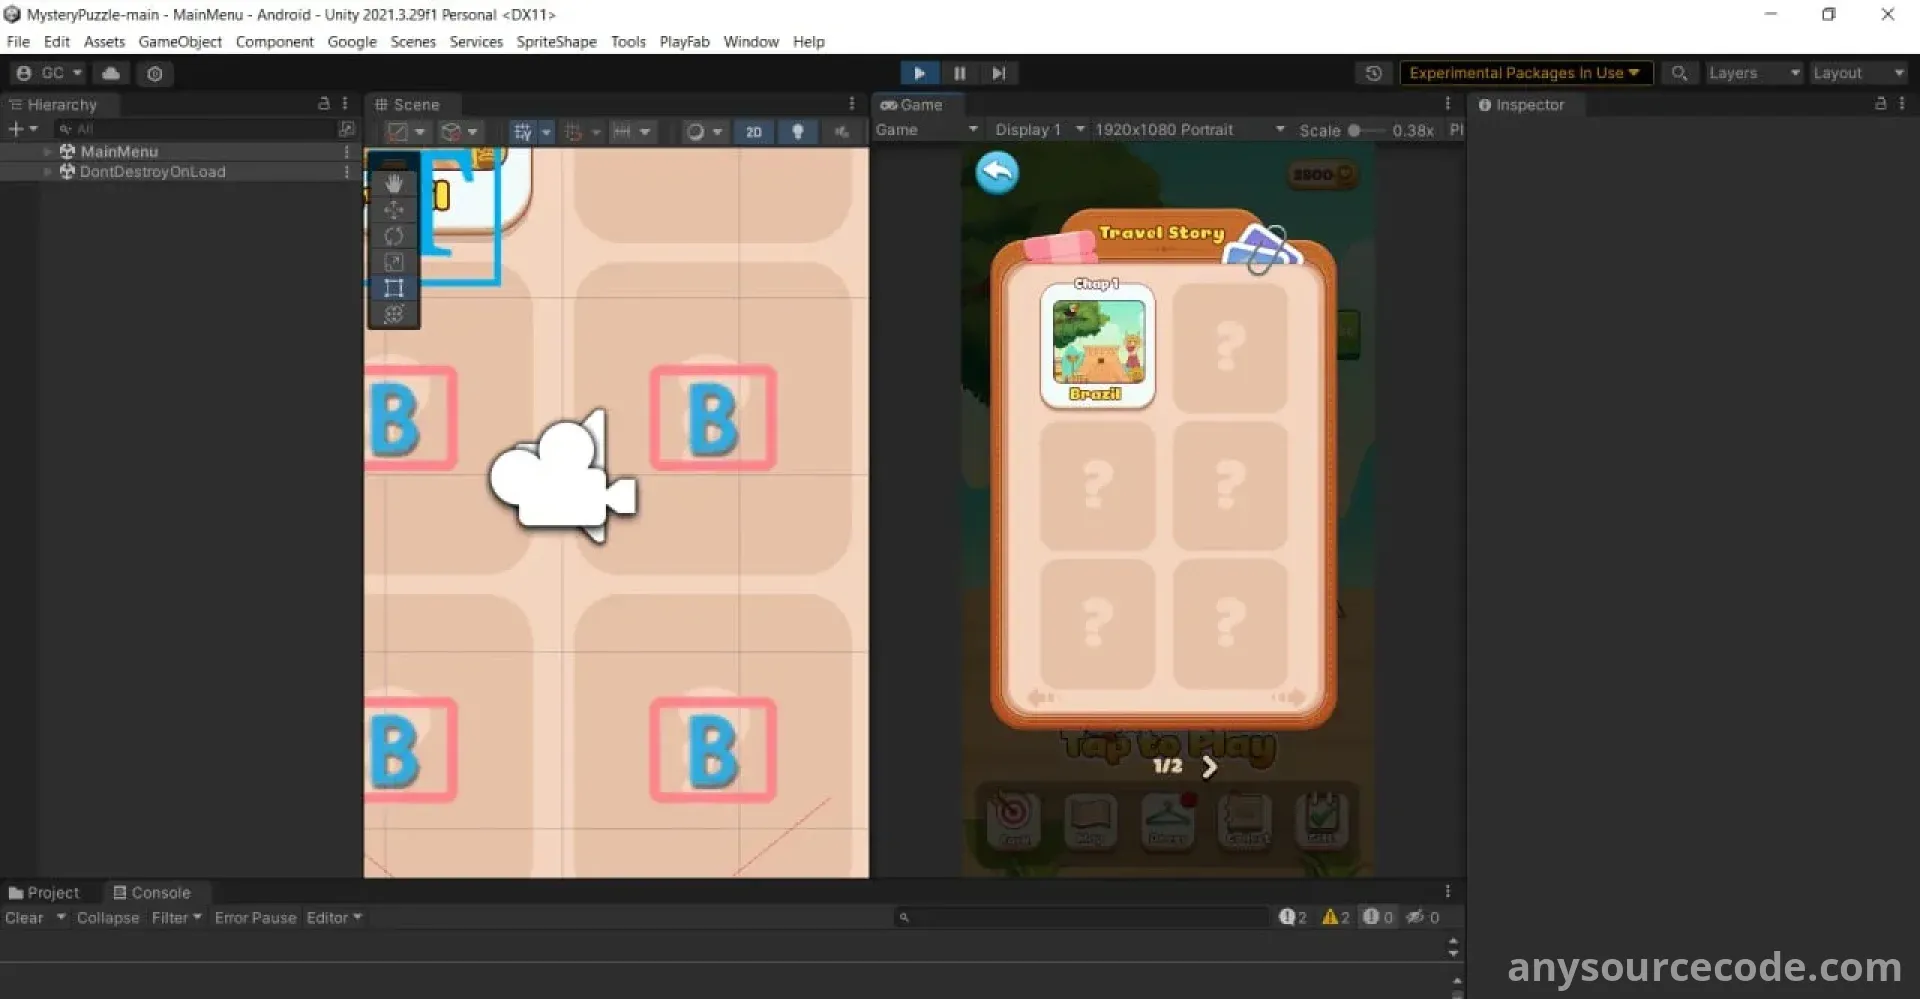Switch to the Project tab

[44, 893]
